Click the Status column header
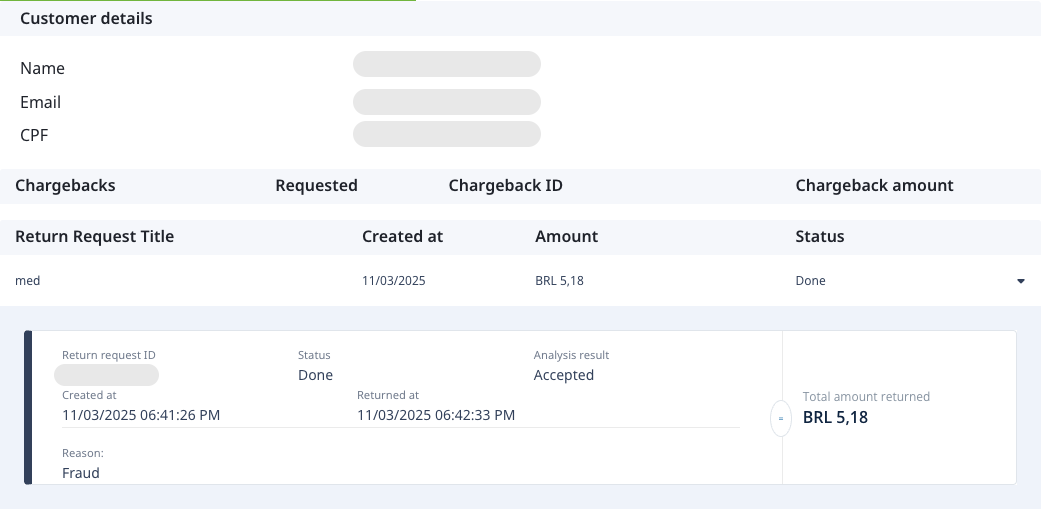The width and height of the screenshot is (1043, 509). (819, 237)
